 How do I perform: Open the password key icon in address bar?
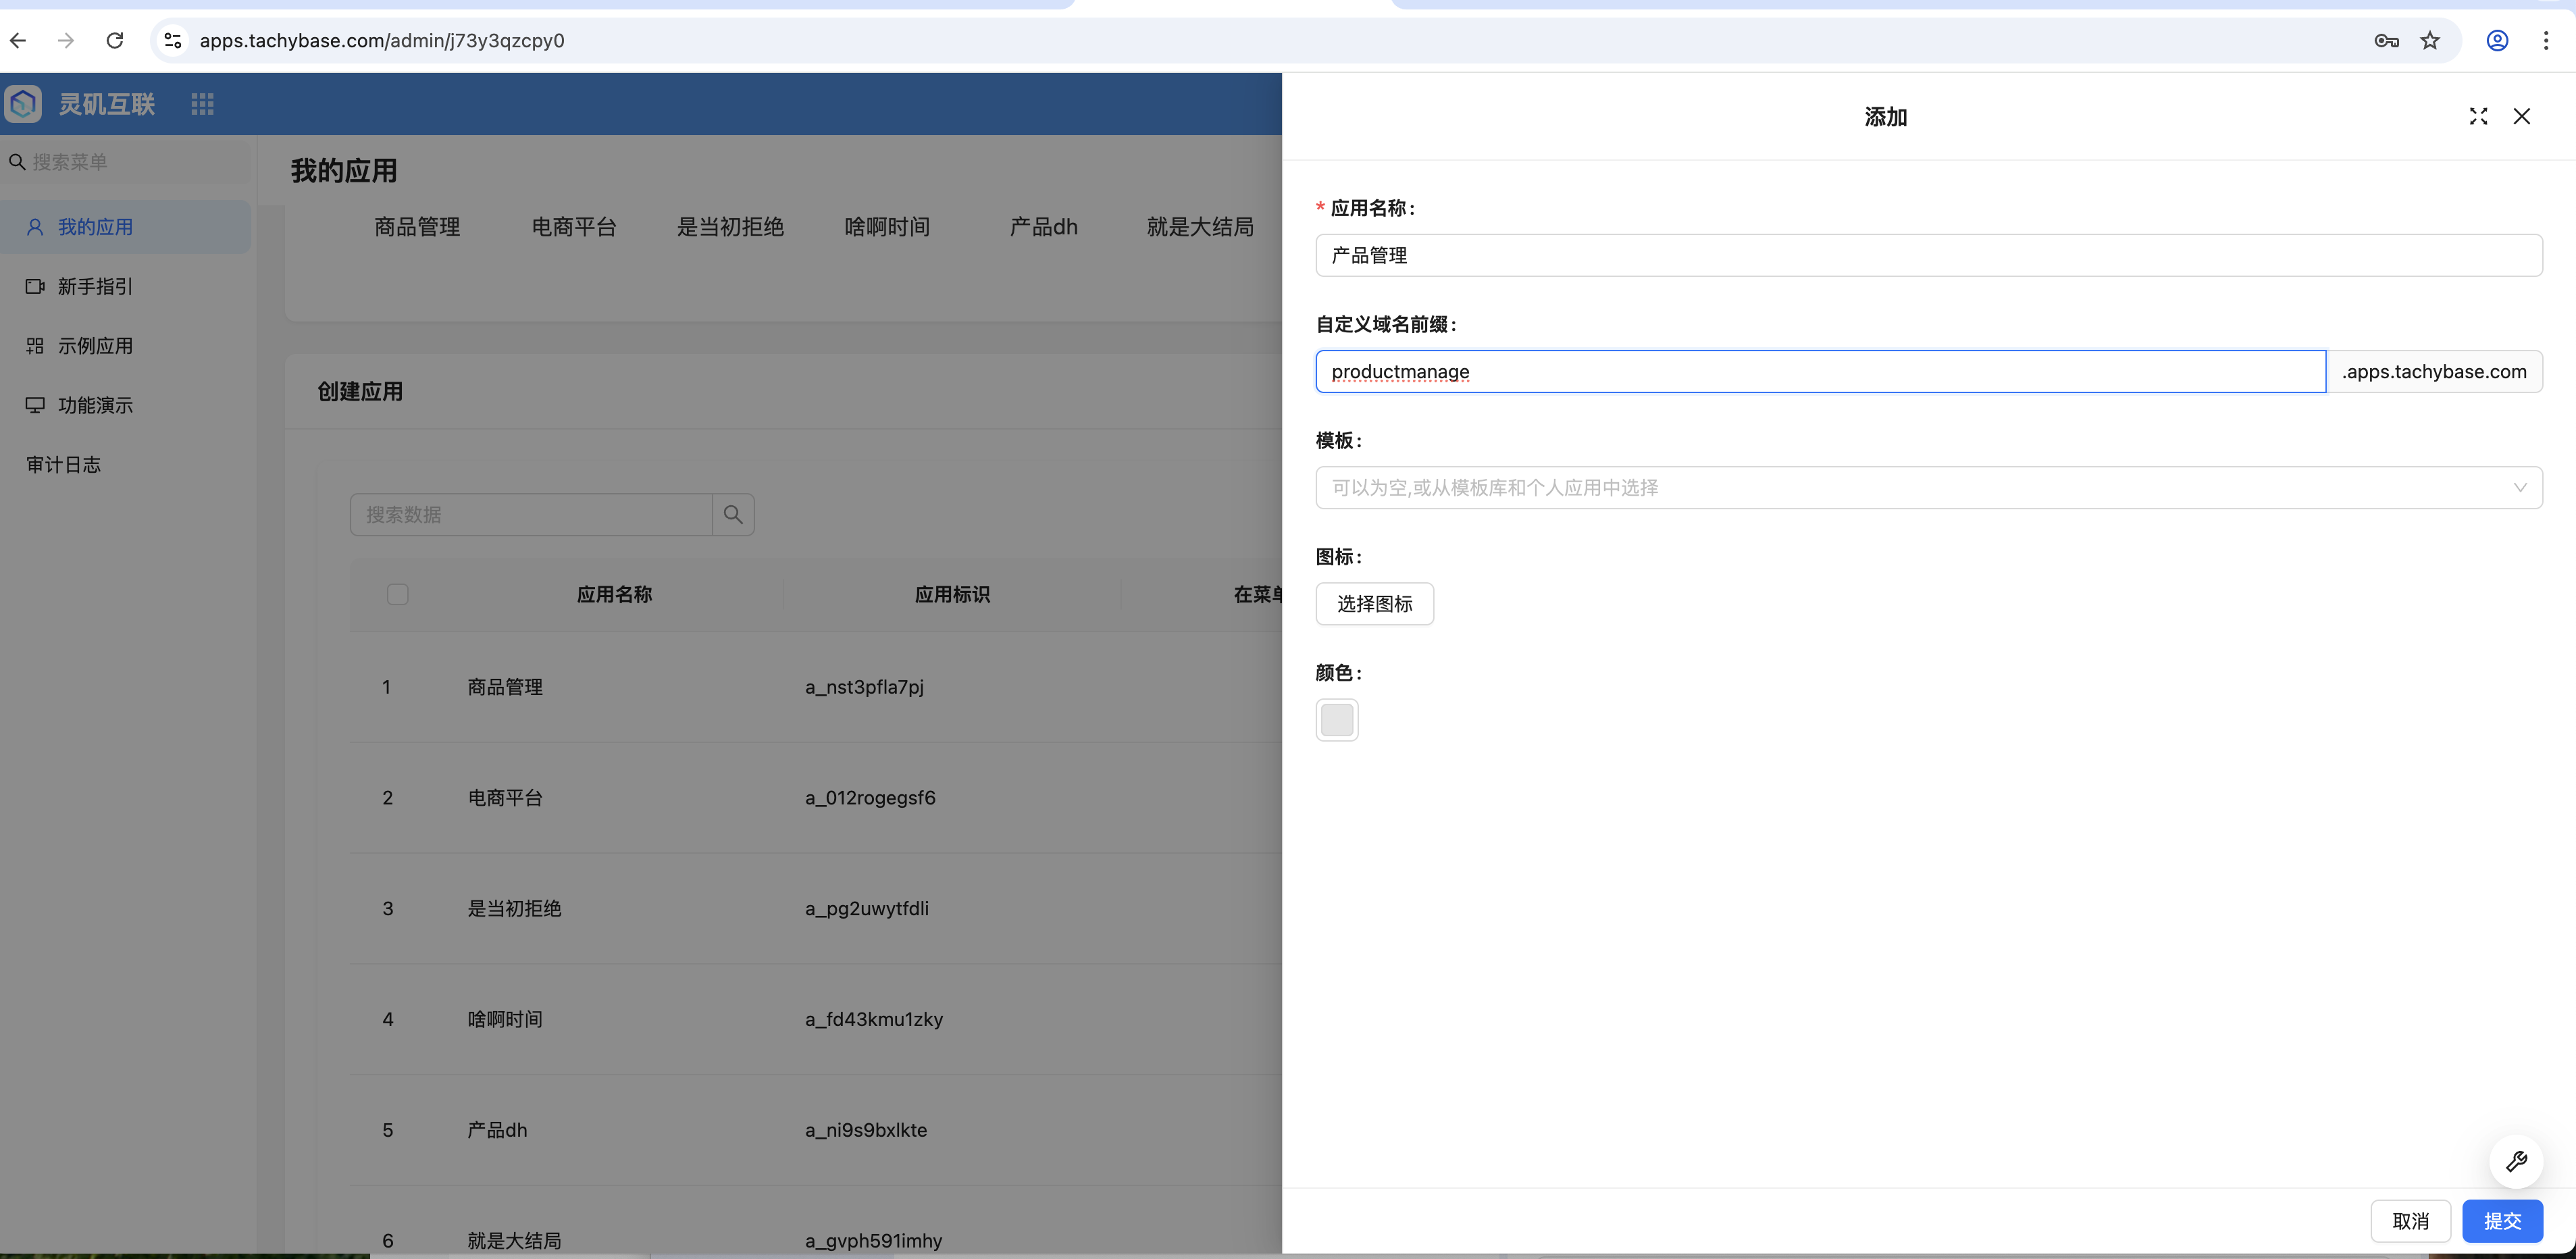coord(2386,41)
